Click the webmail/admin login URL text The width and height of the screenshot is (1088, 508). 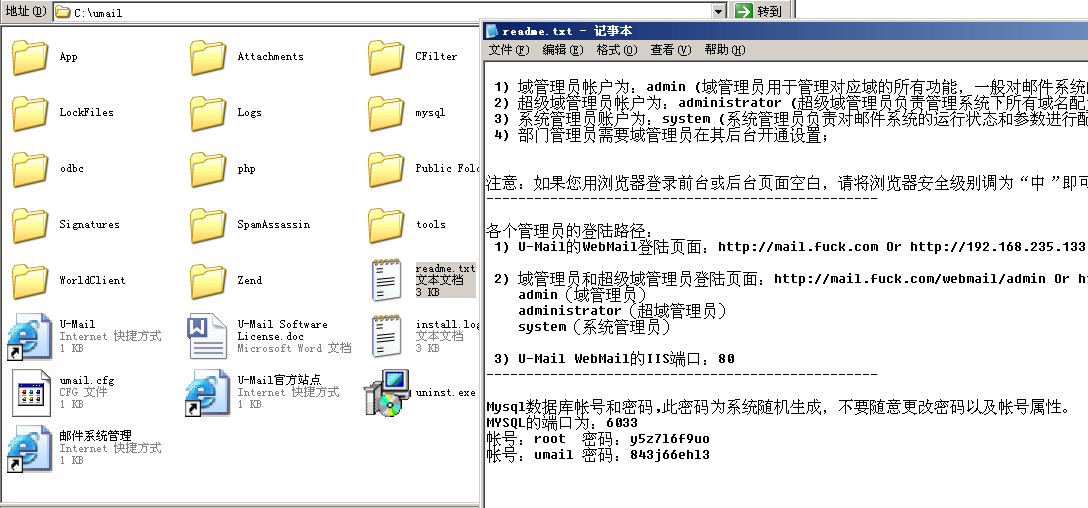[x=910, y=279]
